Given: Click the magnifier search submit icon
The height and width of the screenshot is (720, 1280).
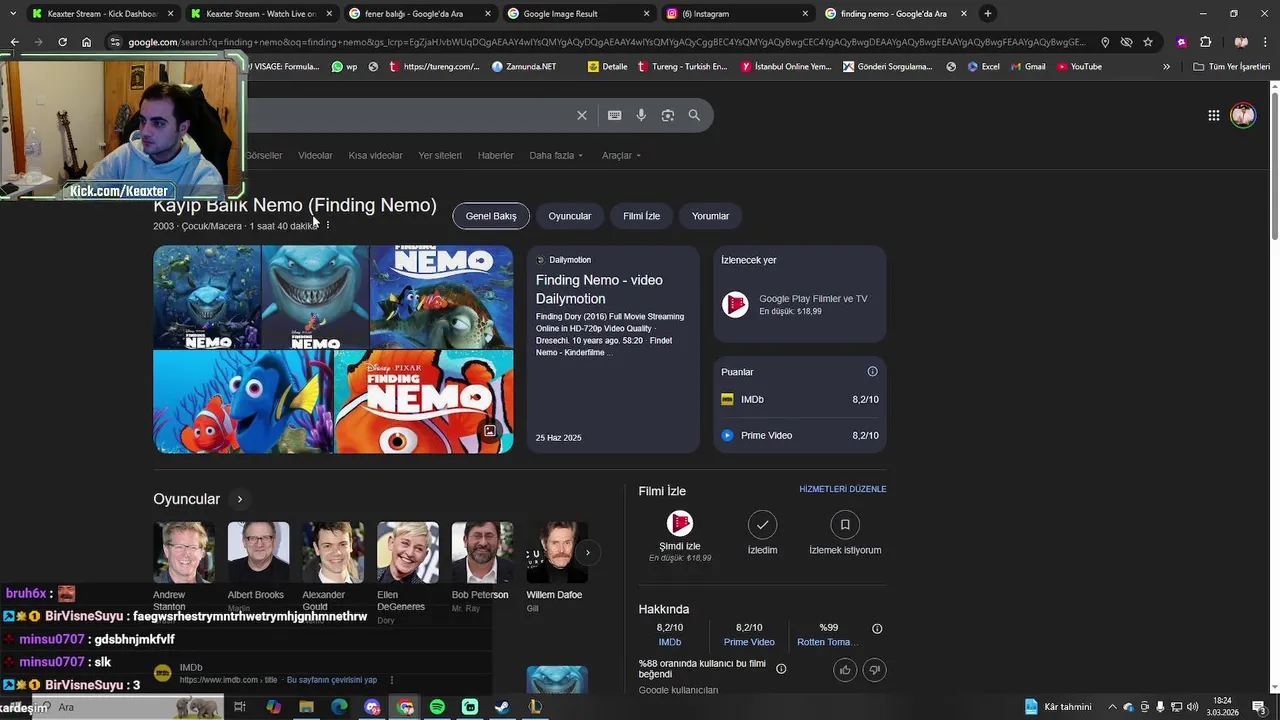Looking at the screenshot, I should pos(694,115).
